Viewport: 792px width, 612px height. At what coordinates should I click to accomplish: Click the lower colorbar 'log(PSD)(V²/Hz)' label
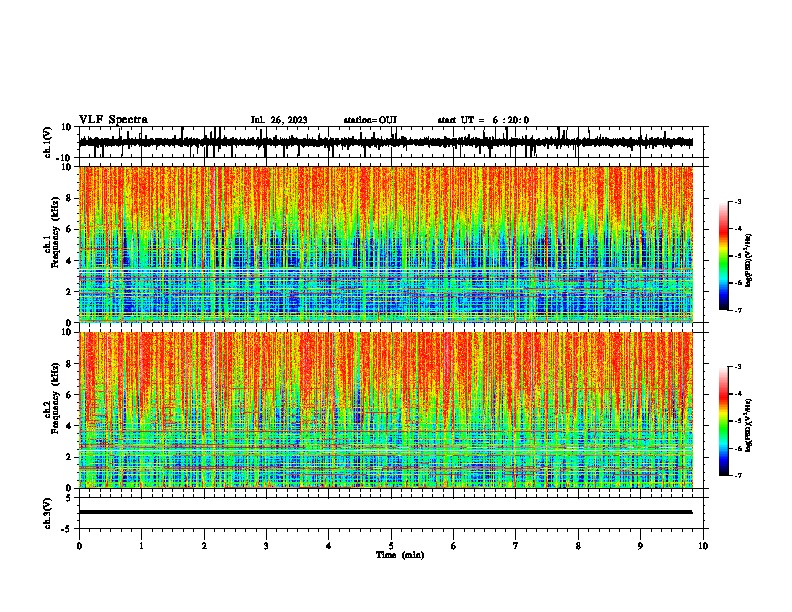coord(749,425)
